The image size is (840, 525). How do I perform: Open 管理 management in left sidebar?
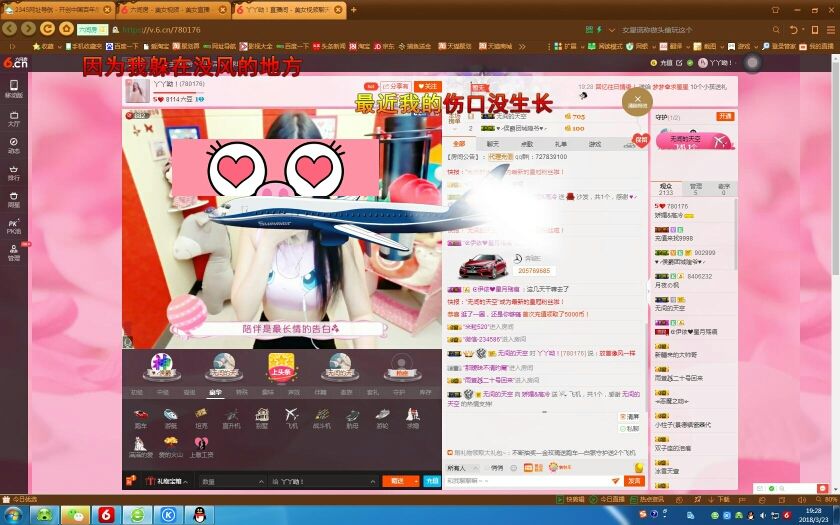pyautogui.click(x=13, y=253)
